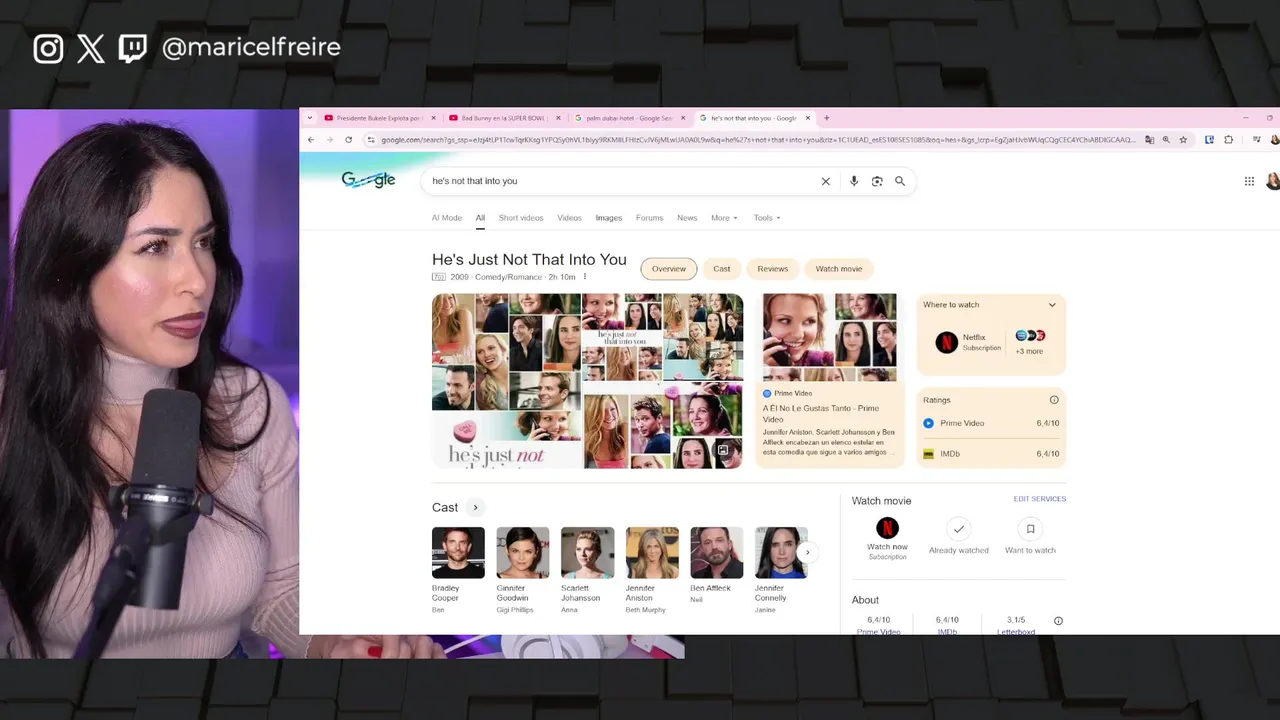Bookmark this page with star icon
The width and height of the screenshot is (1280, 720).
(1183, 140)
